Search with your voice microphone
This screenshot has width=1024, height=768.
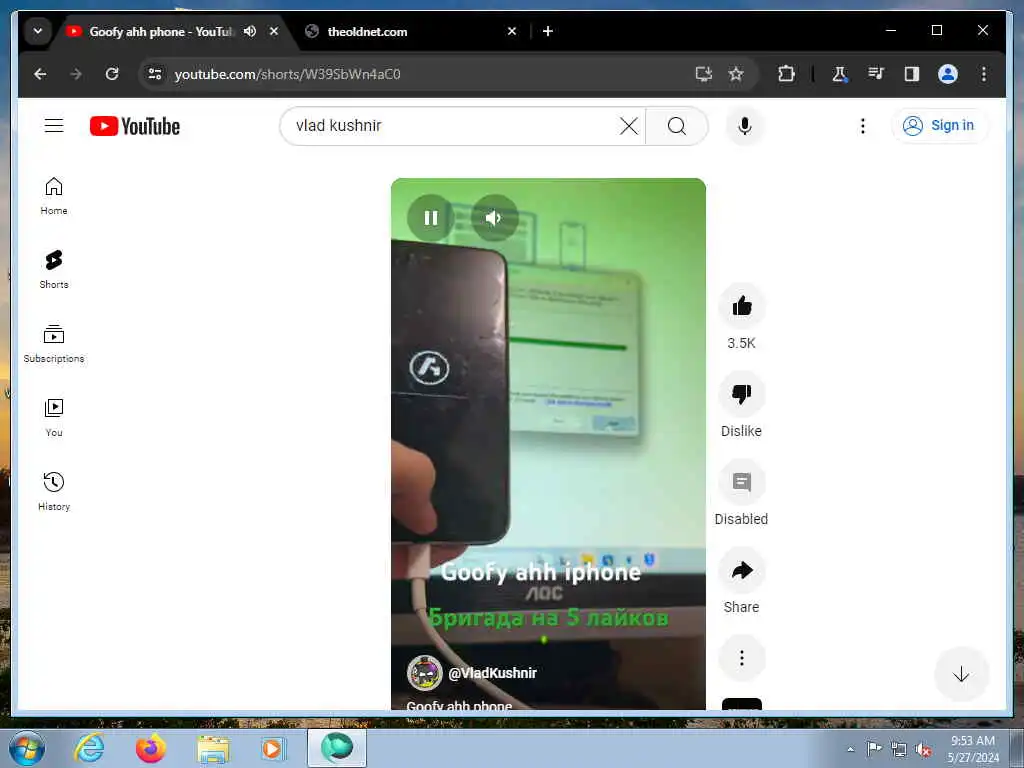[x=744, y=125]
